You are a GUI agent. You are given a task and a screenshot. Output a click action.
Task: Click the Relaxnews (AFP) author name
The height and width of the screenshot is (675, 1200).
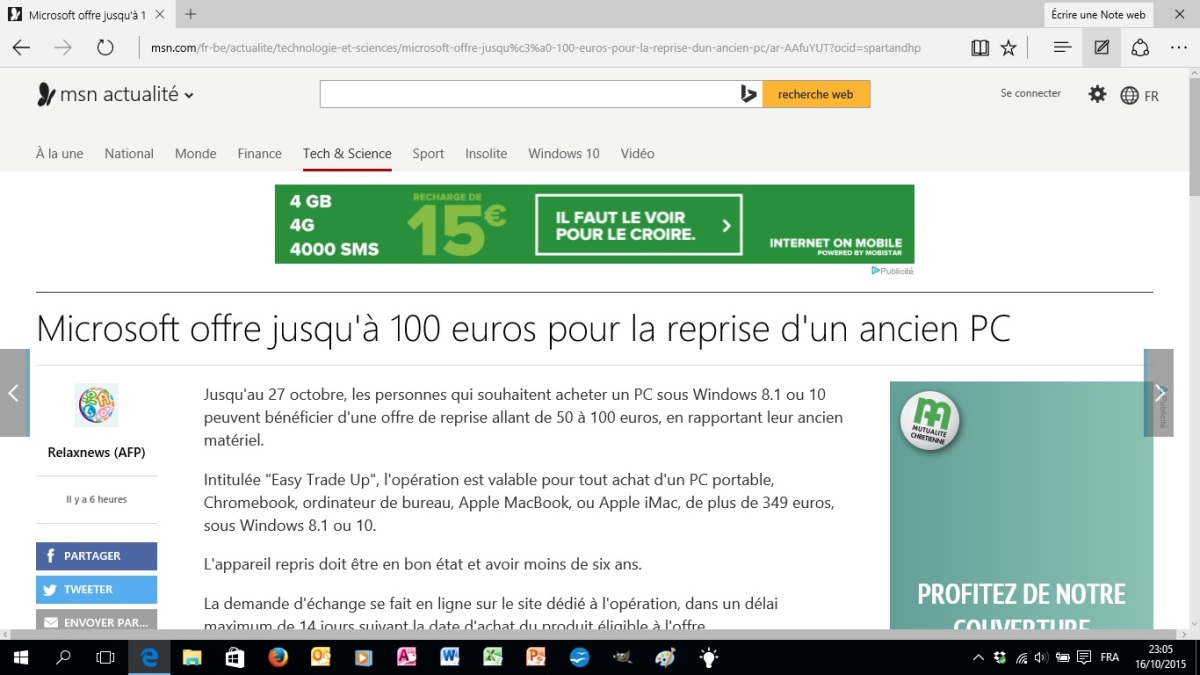(x=96, y=452)
